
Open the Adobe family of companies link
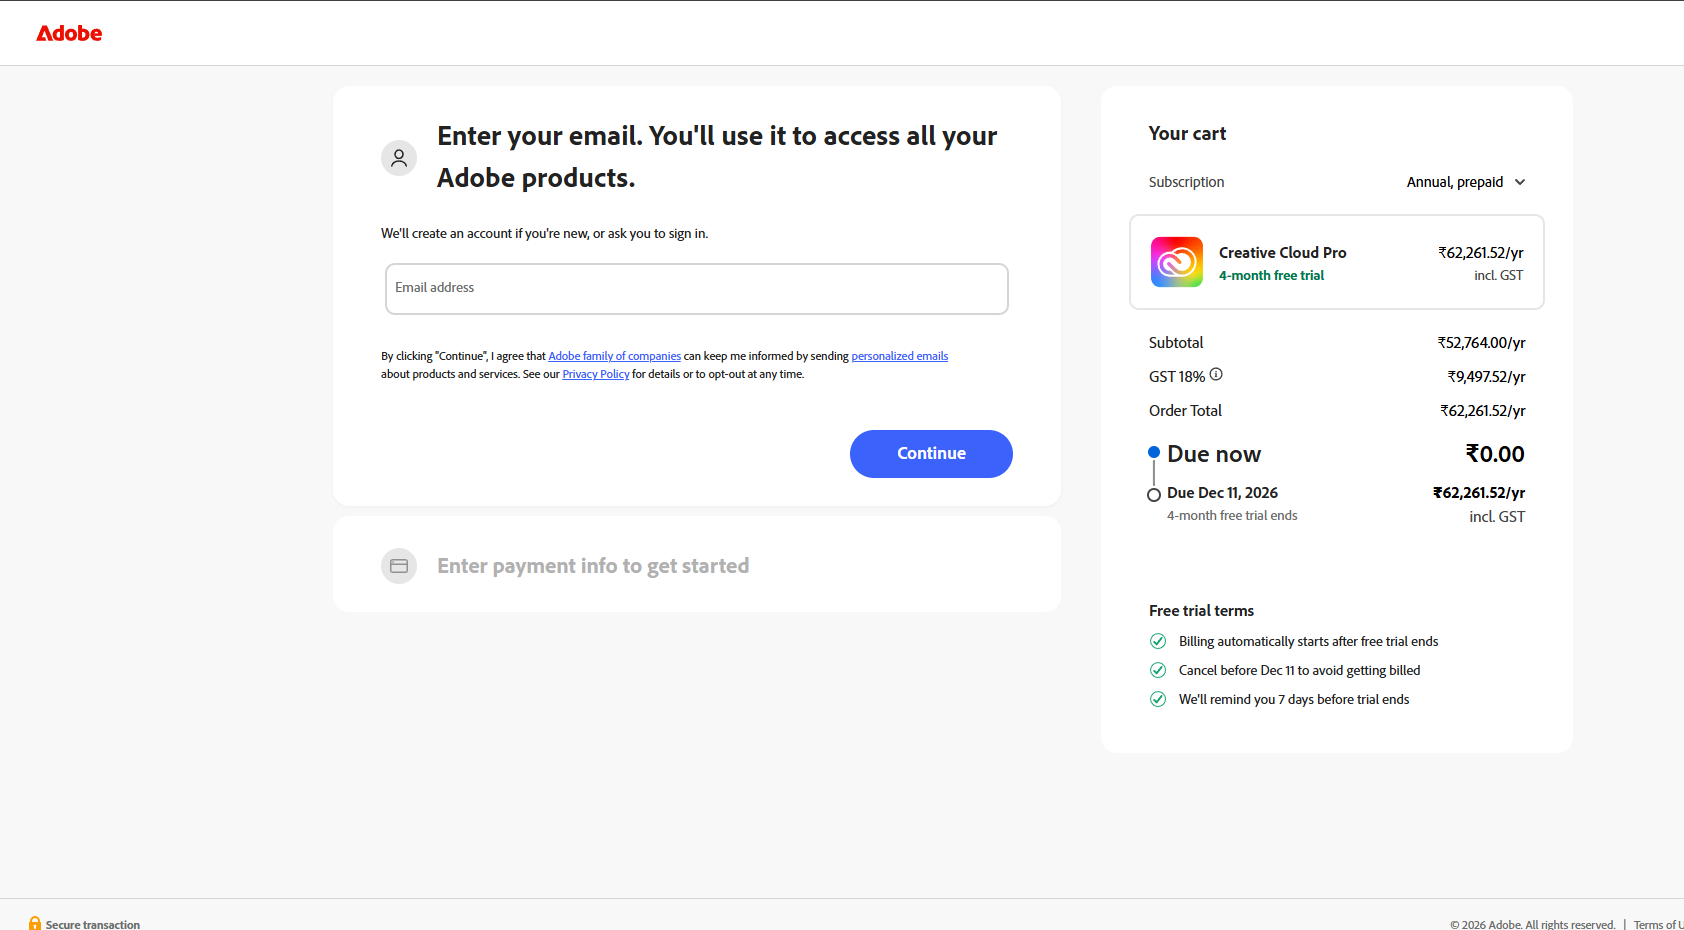tap(614, 356)
